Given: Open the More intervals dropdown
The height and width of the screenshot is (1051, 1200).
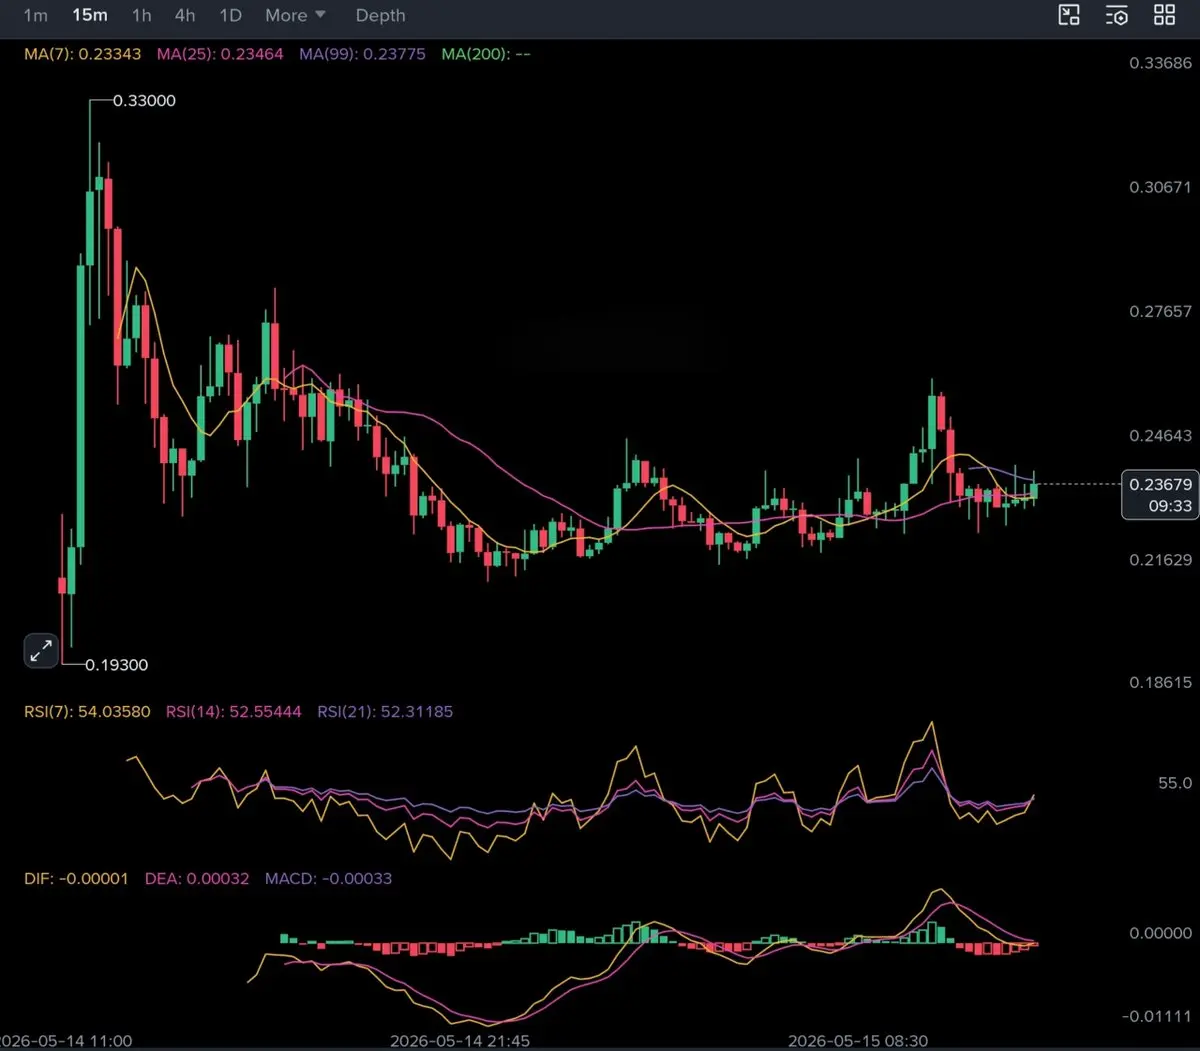Looking at the screenshot, I should (295, 15).
